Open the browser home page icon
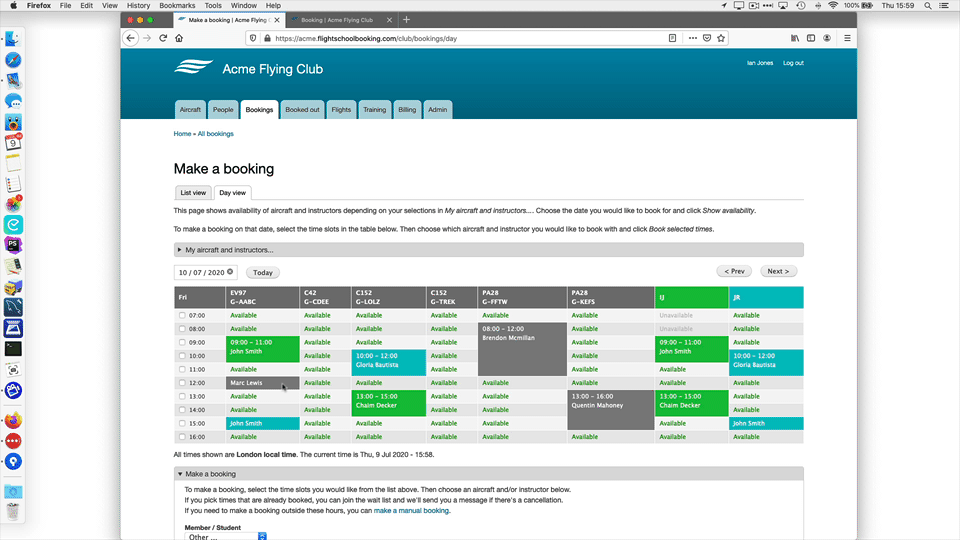 [x=179, y=38]
